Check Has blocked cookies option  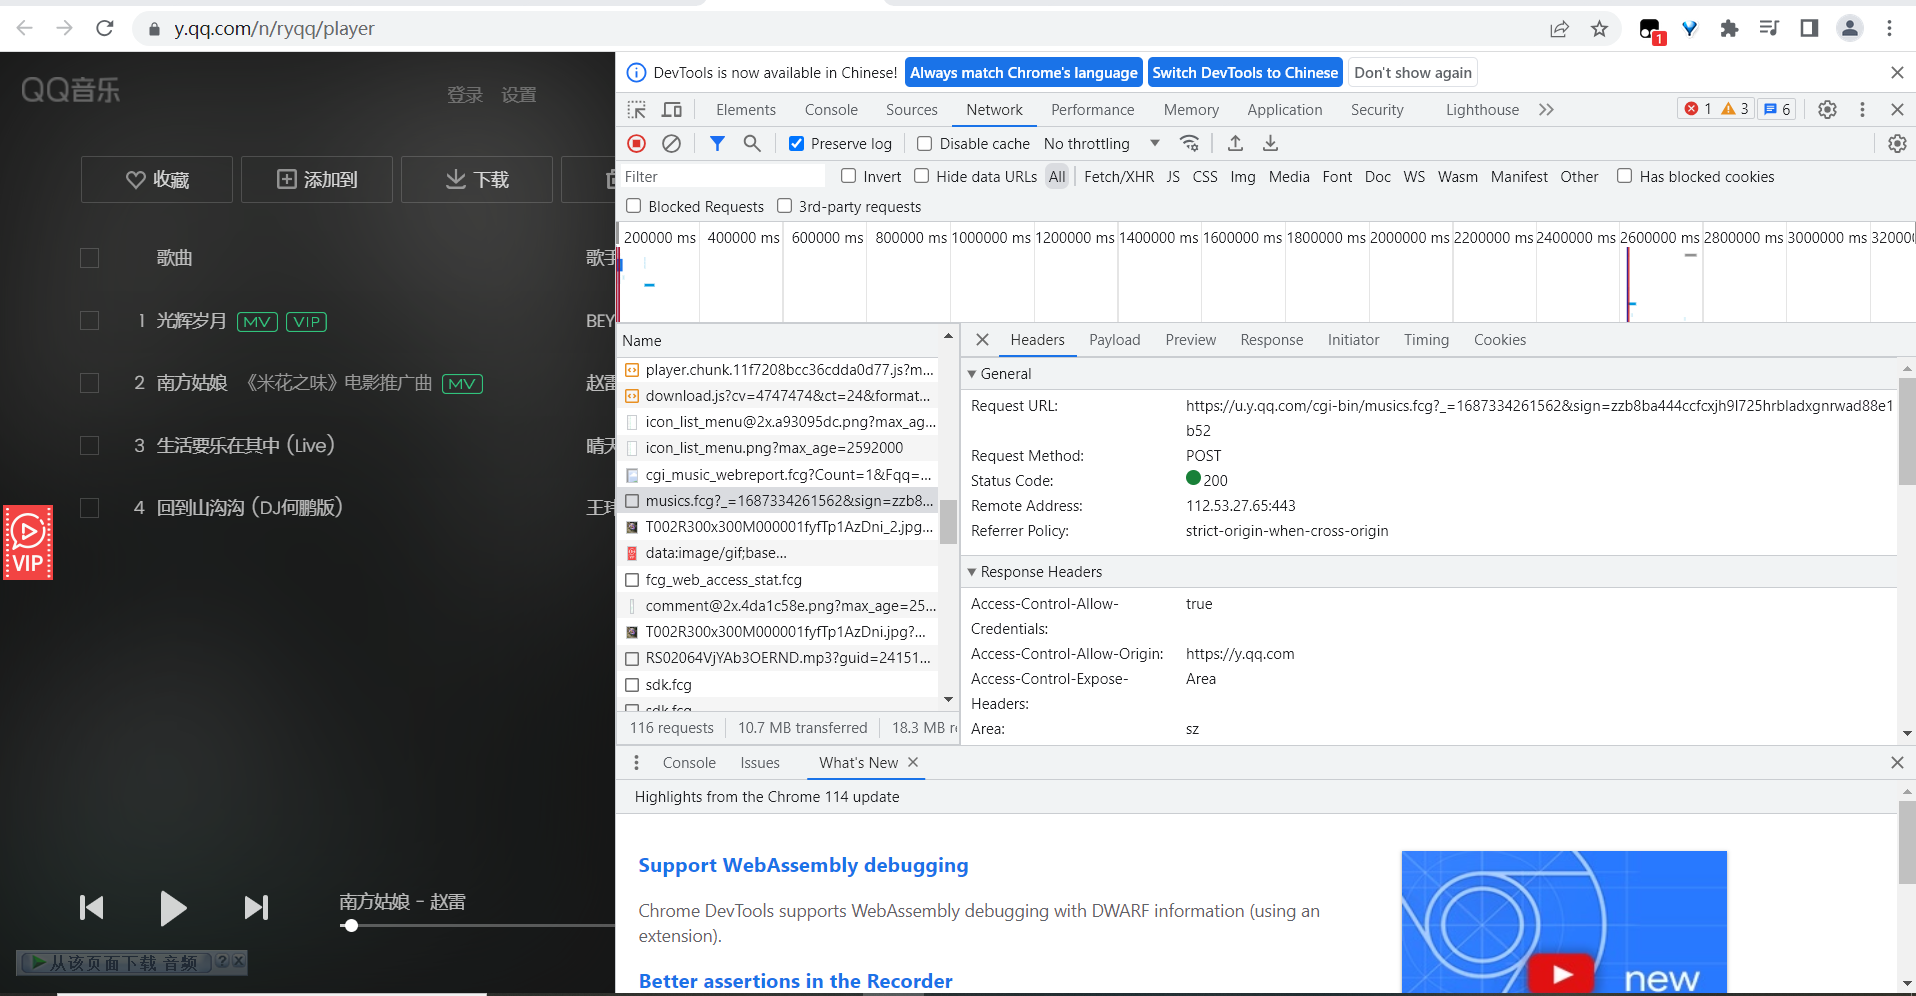coord(1625,176)
